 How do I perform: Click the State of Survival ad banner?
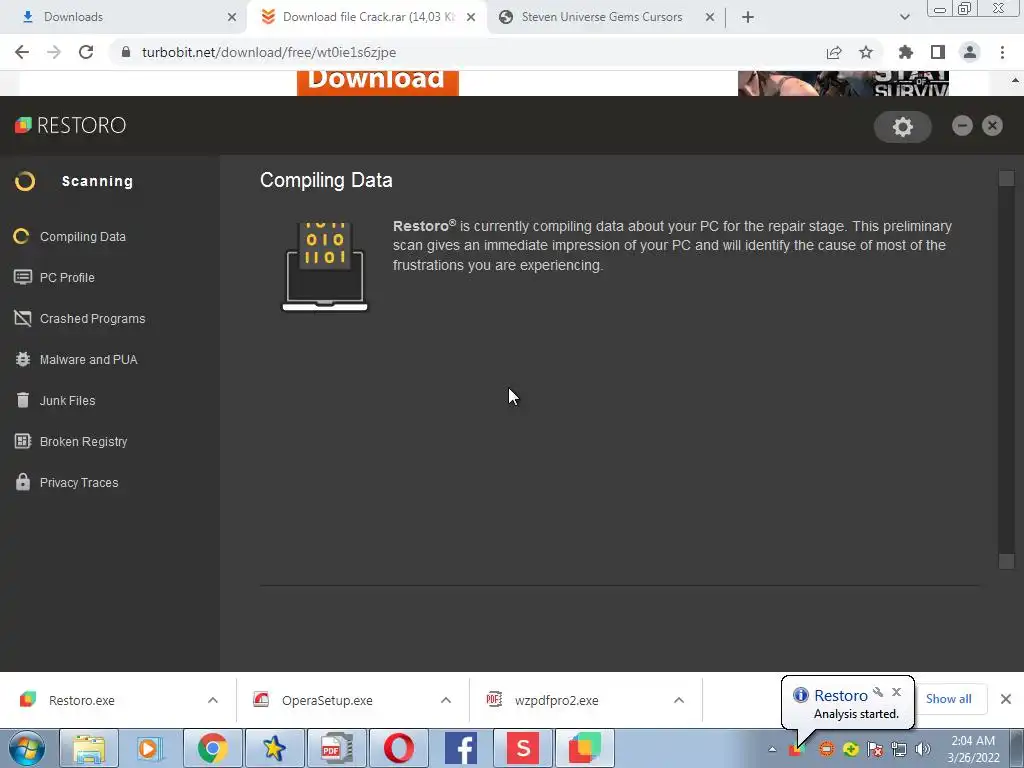click(x=843, y=83)
